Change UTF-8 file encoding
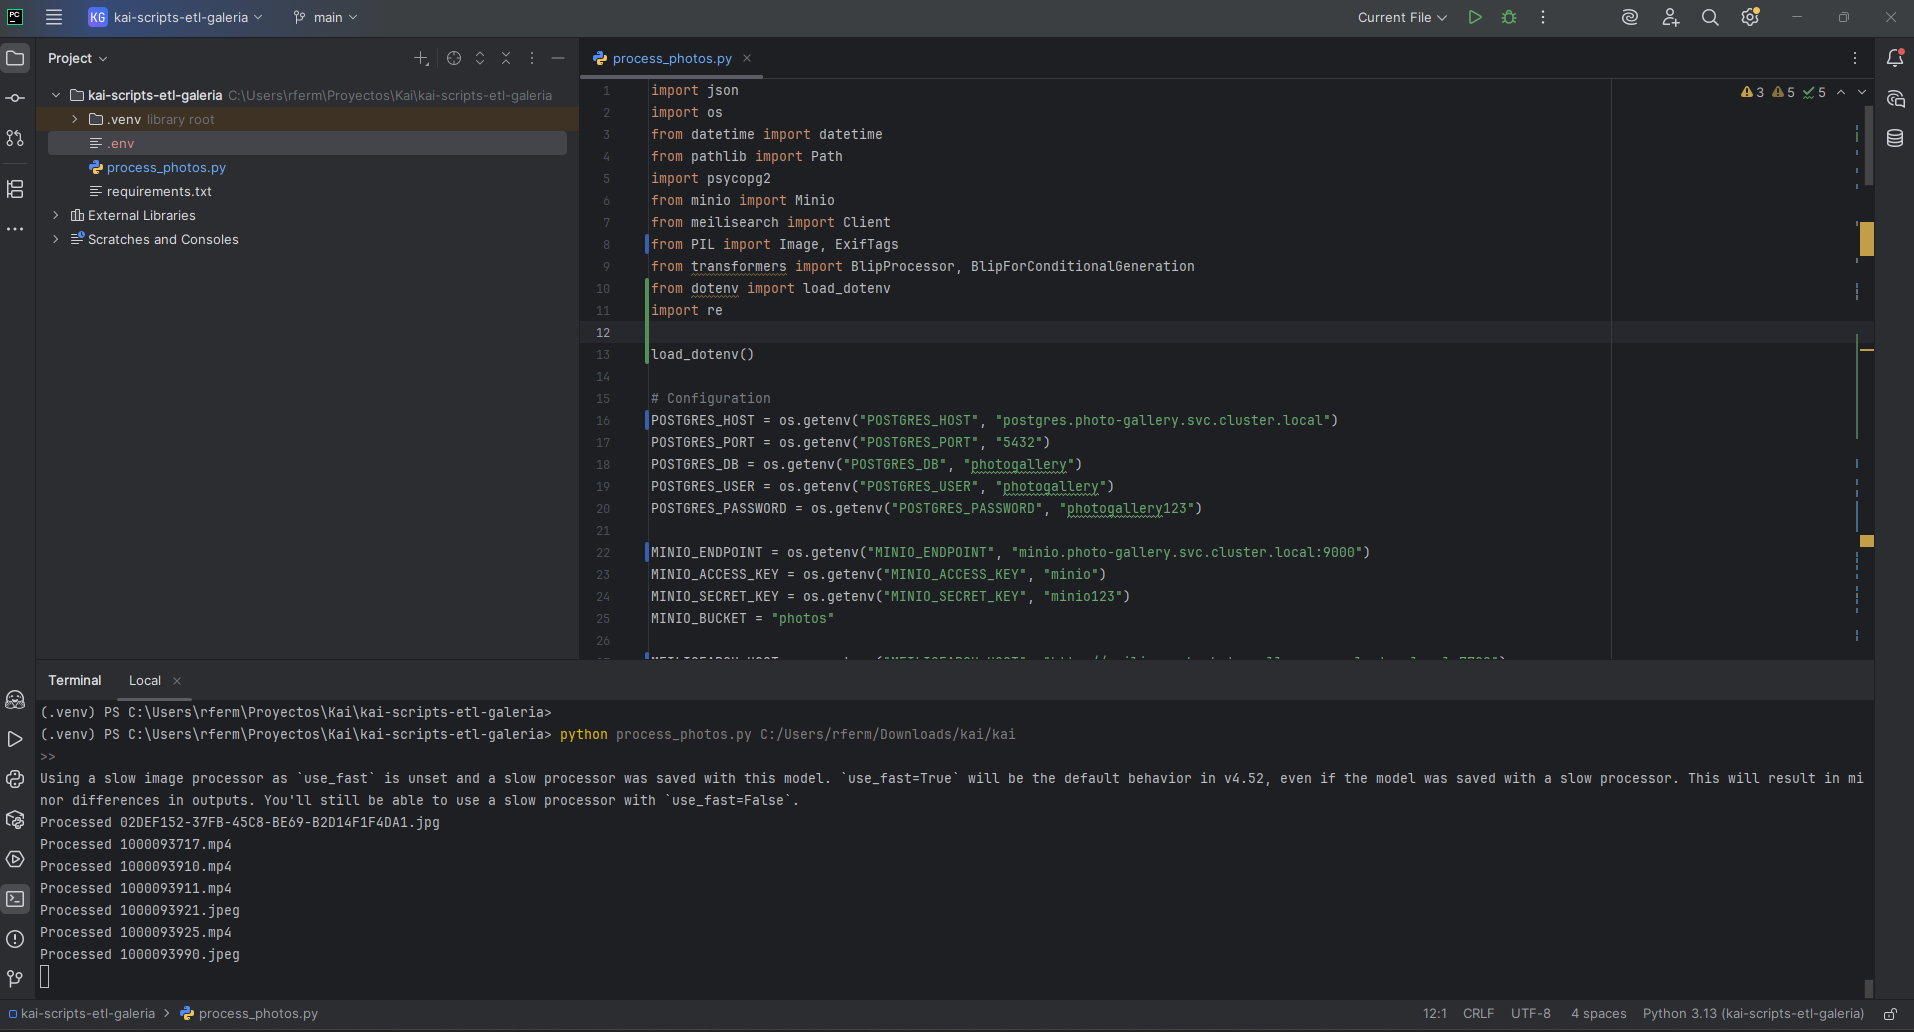The width and height of the screenshot is (1914, 1032). pos(1531,1014)
